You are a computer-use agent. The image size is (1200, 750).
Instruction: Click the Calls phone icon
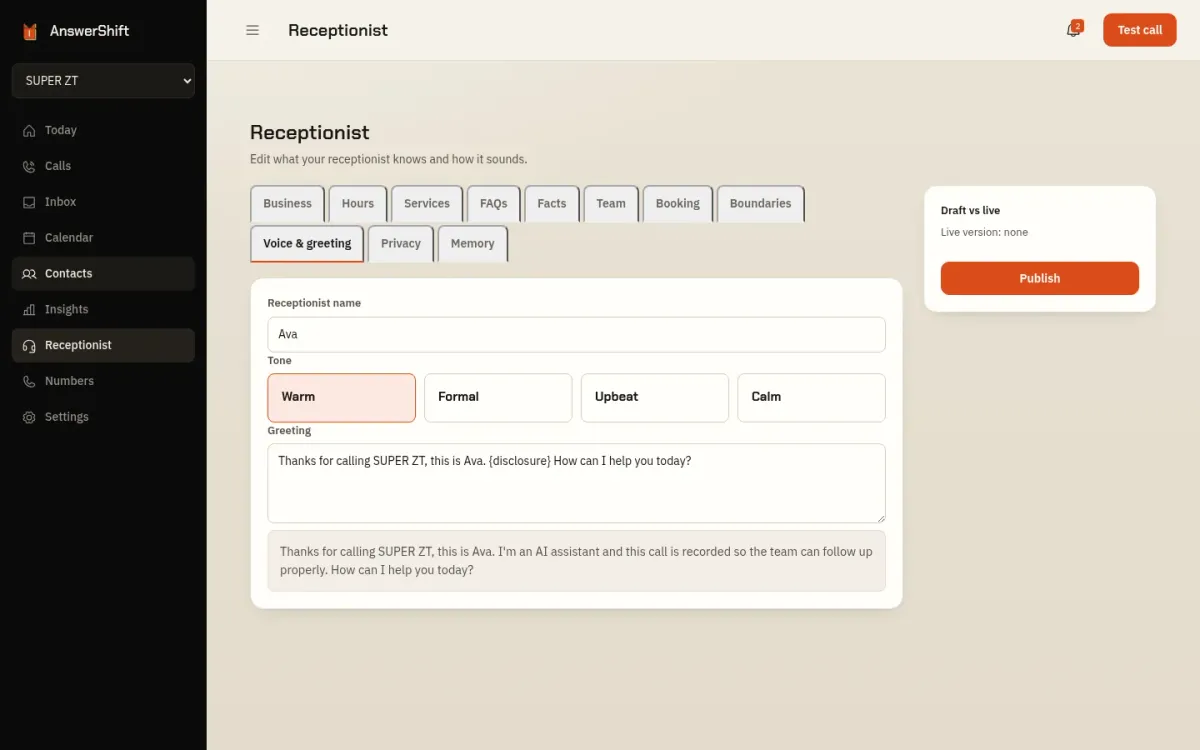point(29,166)
